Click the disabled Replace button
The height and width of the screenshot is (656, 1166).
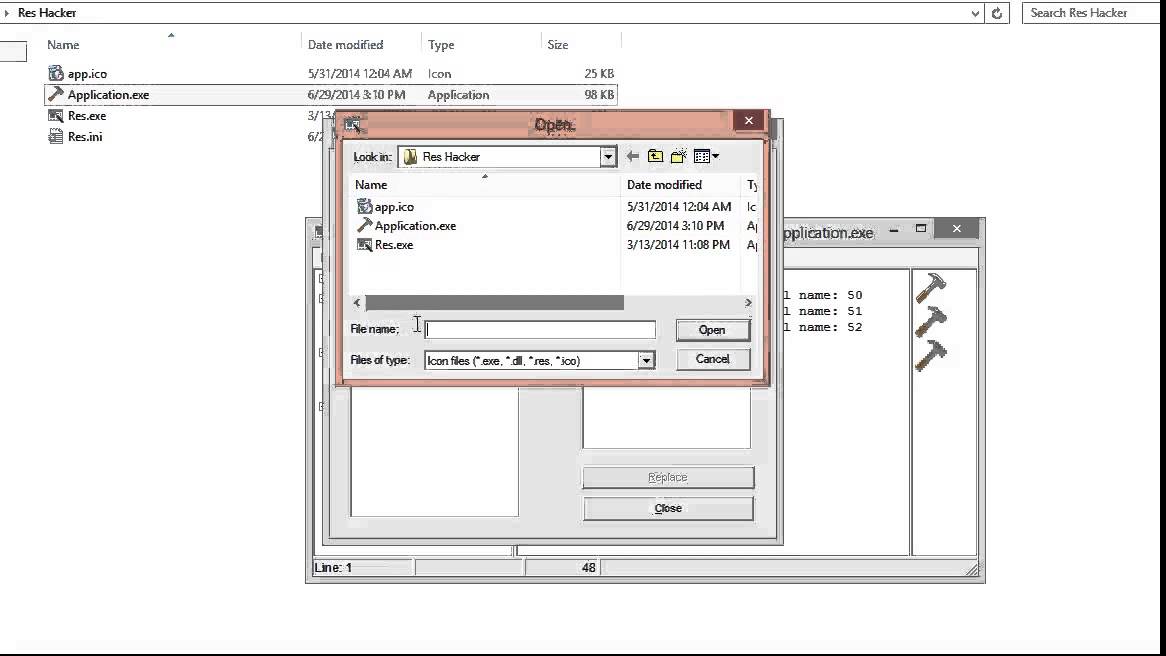pyautogui.click(x=668, y=477)
